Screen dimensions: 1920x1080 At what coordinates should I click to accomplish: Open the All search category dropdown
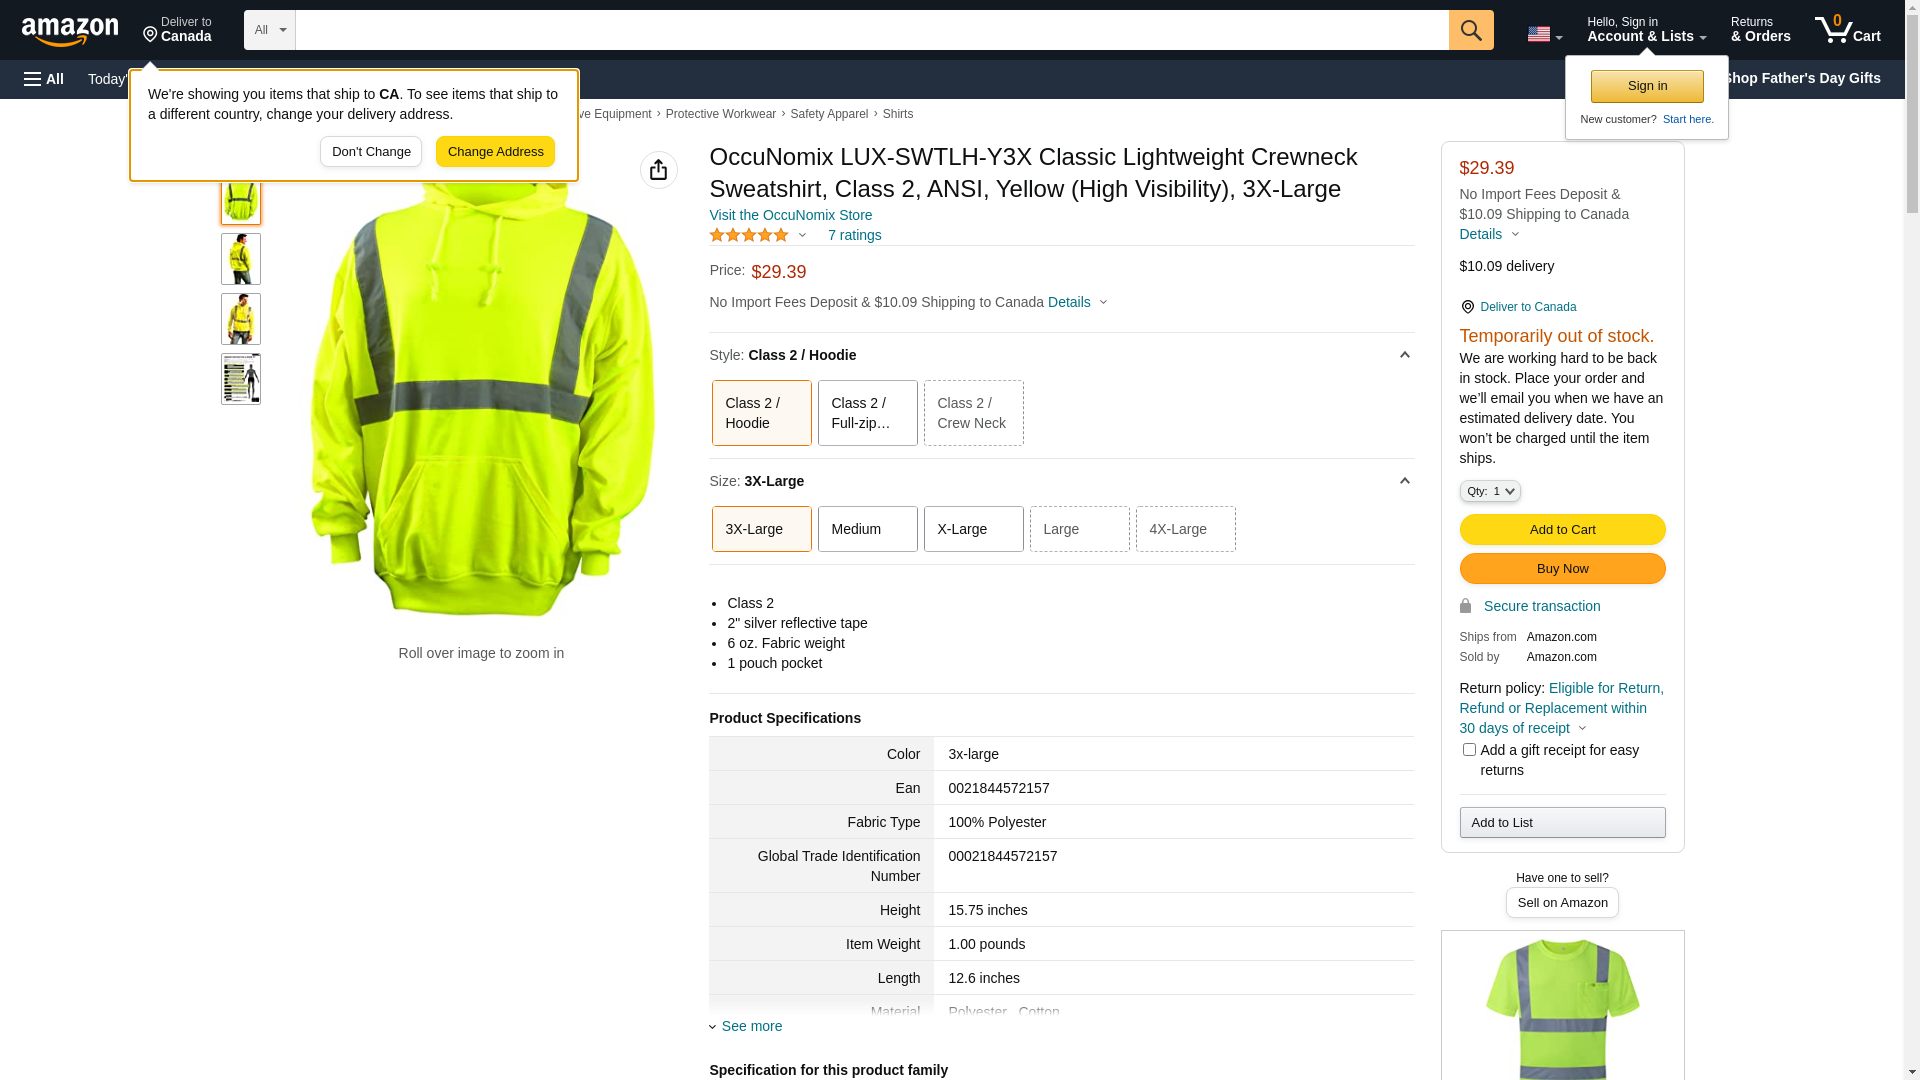pos(269,30)
